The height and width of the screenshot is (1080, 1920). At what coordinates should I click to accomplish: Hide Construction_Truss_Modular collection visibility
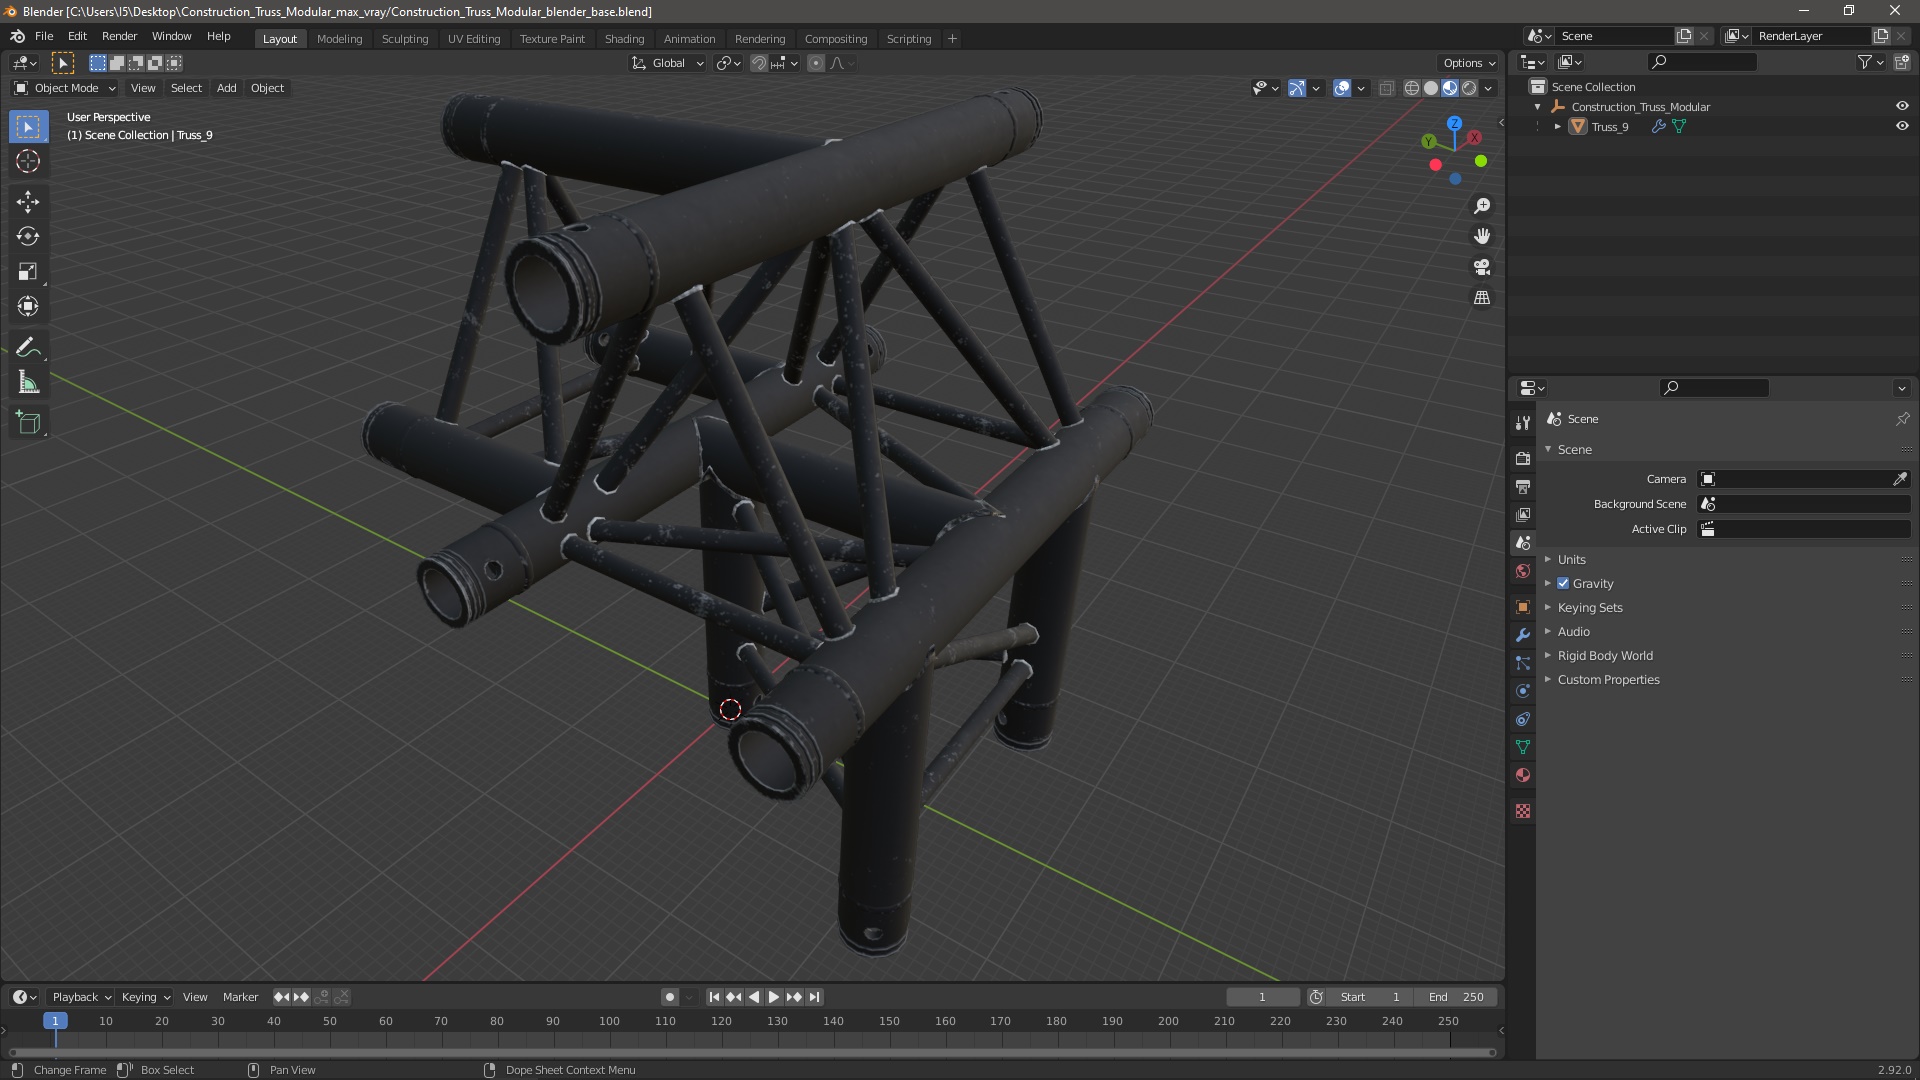[1902, 106]
